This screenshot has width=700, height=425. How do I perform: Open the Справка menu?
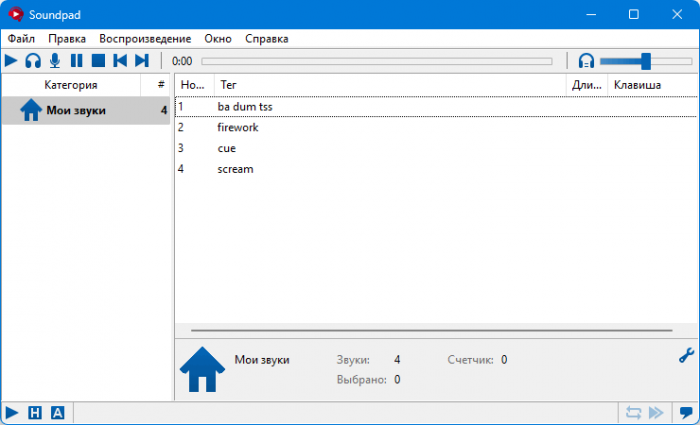pos(267,39)
